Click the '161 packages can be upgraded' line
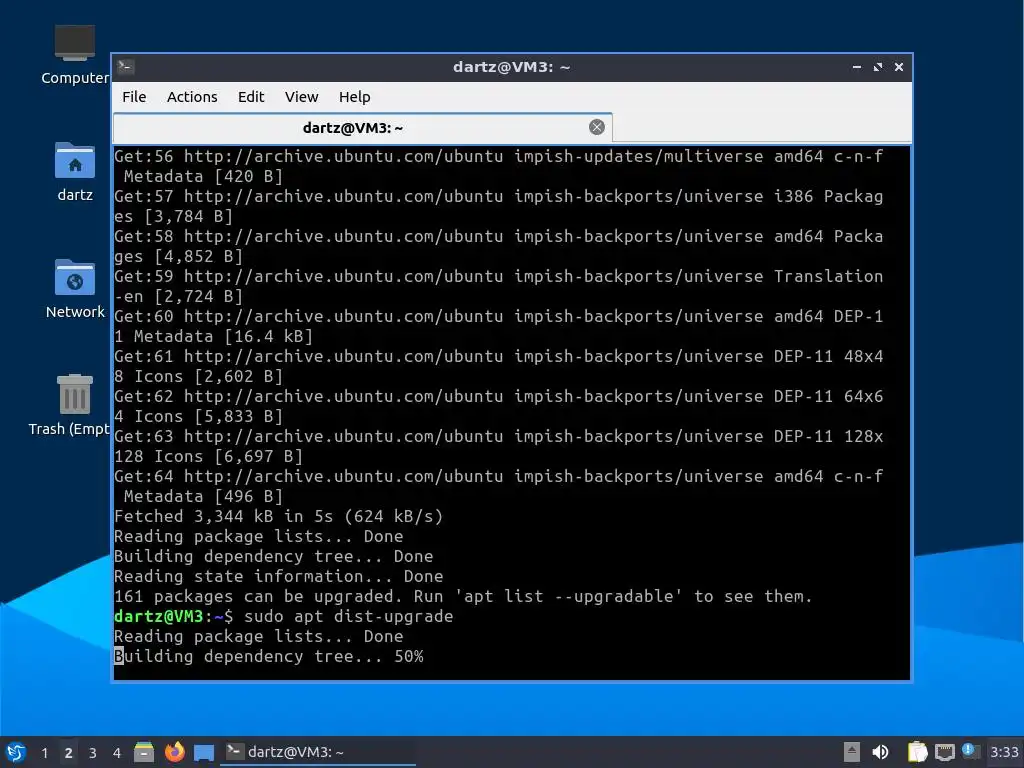Screen dimensions: 1024x768 pos(463,596)
